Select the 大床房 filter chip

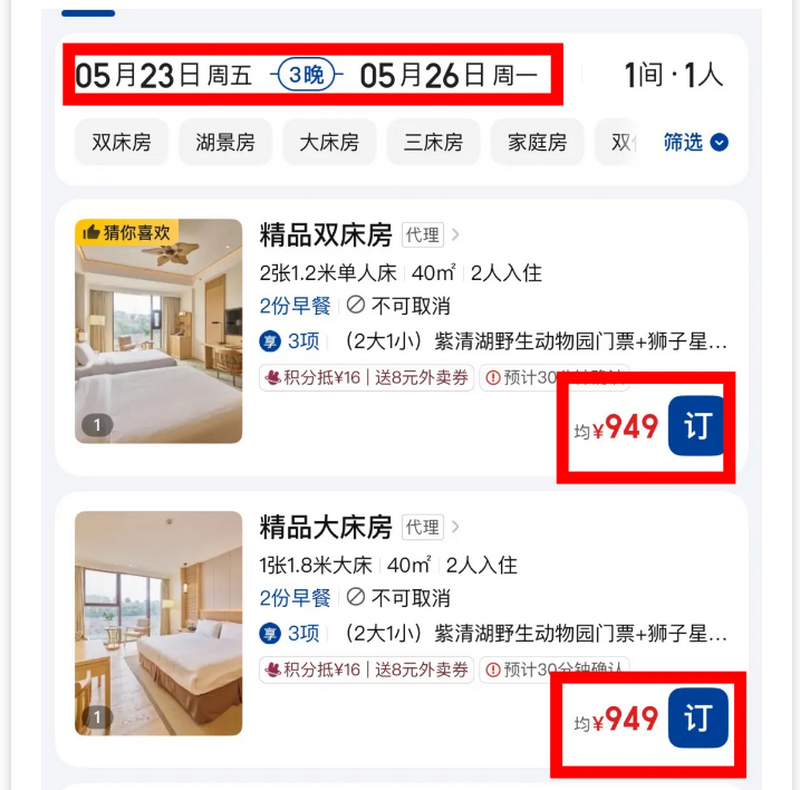pyautogui.click(x=329, y=142)
